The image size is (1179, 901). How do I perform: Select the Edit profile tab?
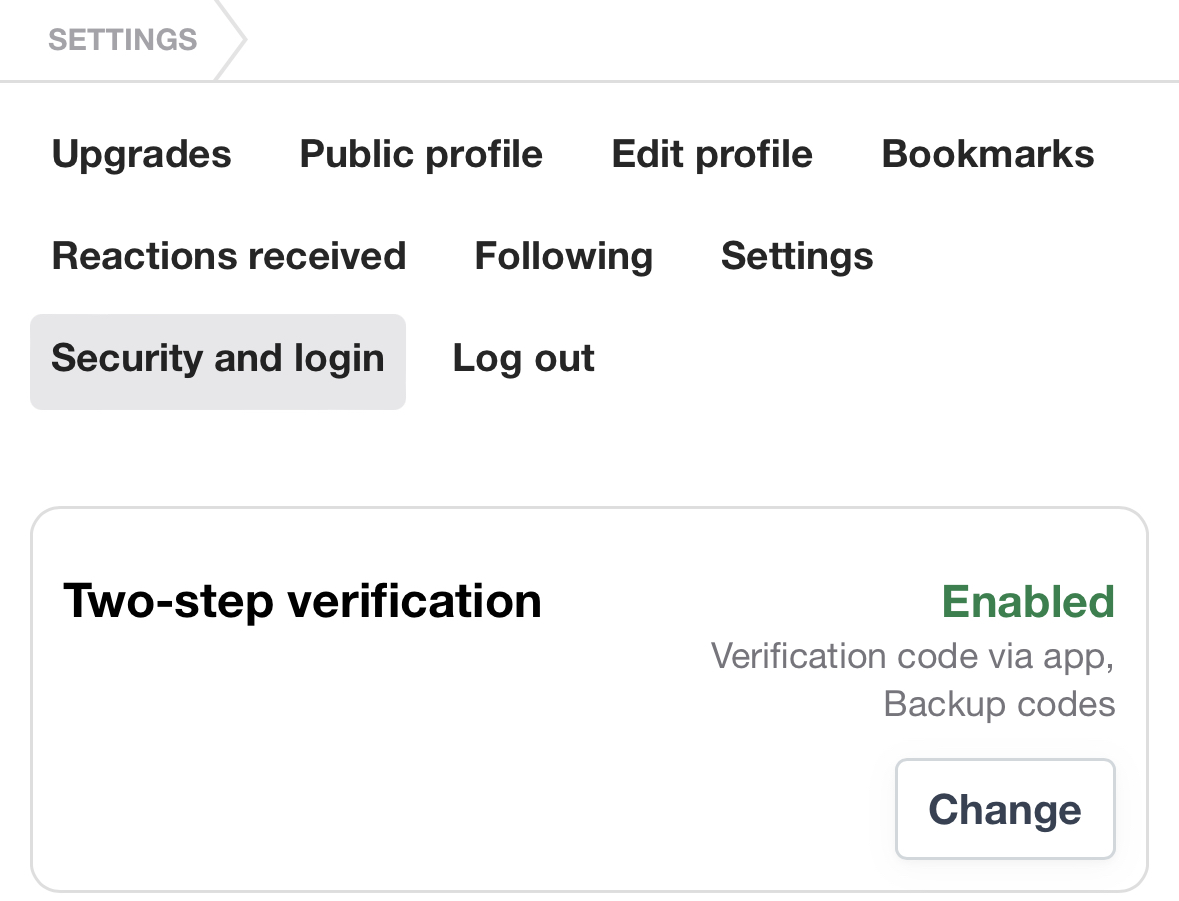point(712,154)
